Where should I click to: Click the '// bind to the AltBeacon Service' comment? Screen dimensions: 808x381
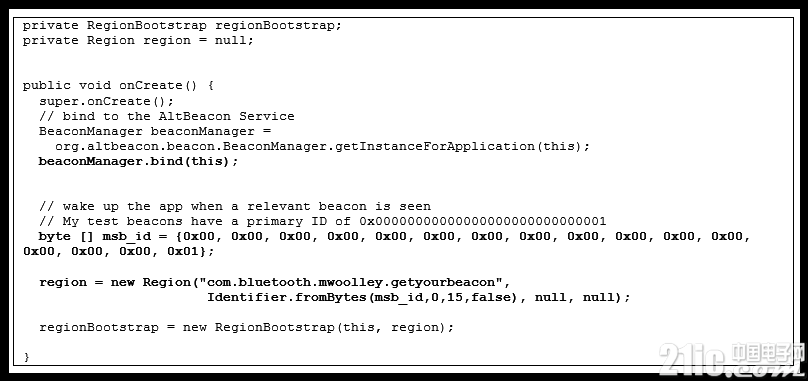tap(166, 116)
